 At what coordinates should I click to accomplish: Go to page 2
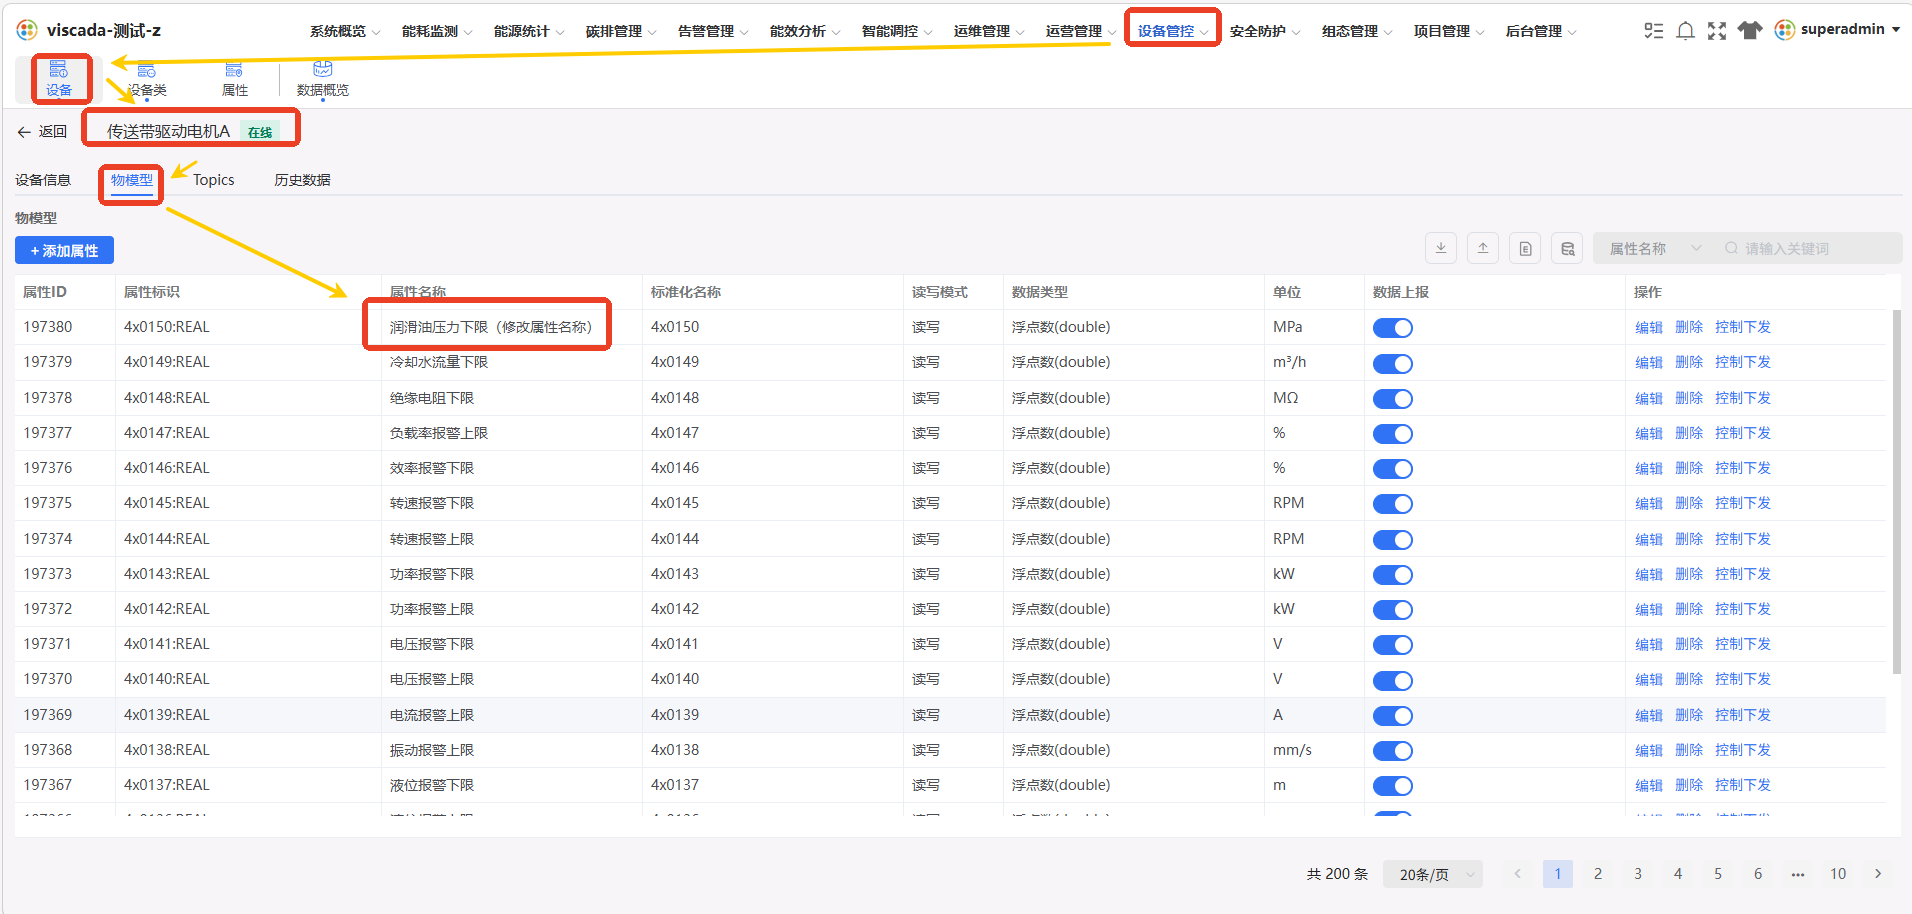tap(1598, 874)
